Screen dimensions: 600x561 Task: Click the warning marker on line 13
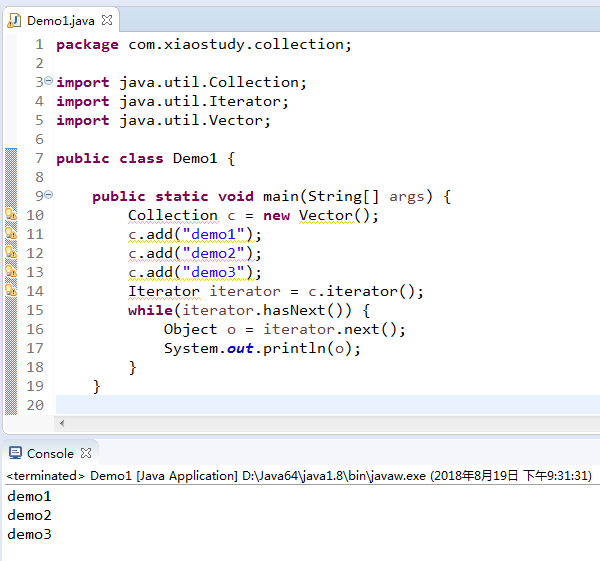[x=11, y=271]
